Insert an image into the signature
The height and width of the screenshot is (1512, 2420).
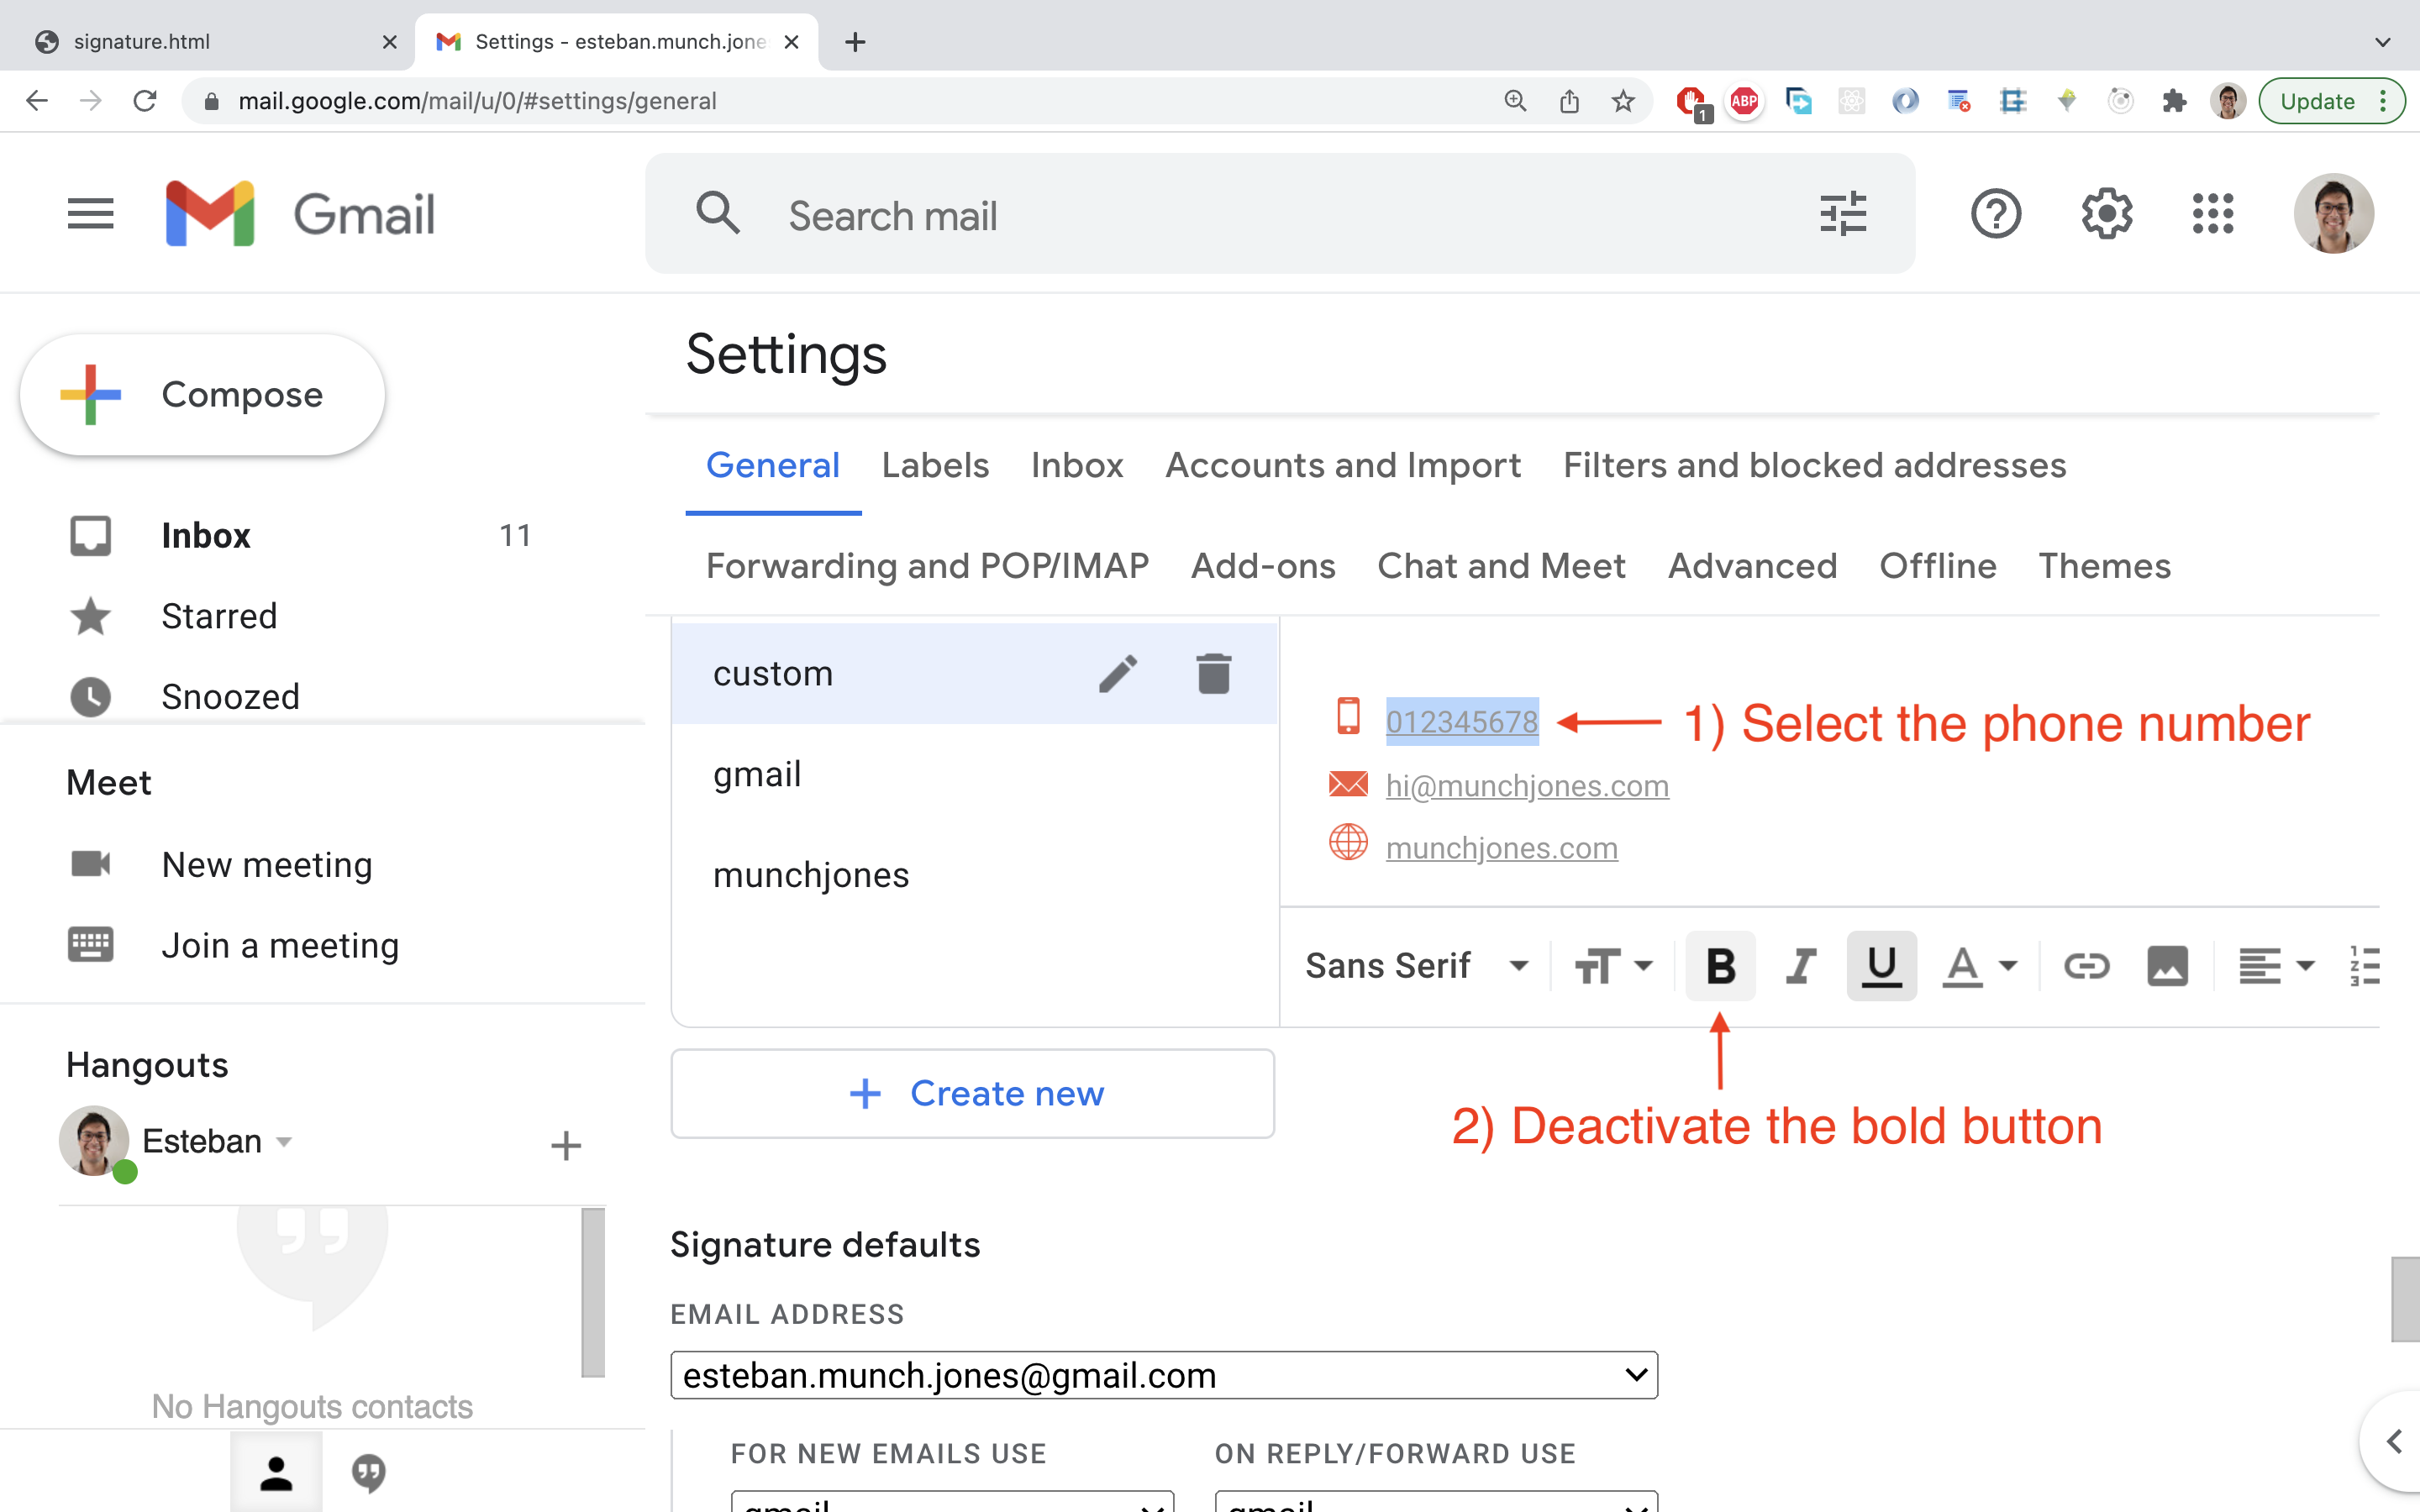tap(2168, 965)
